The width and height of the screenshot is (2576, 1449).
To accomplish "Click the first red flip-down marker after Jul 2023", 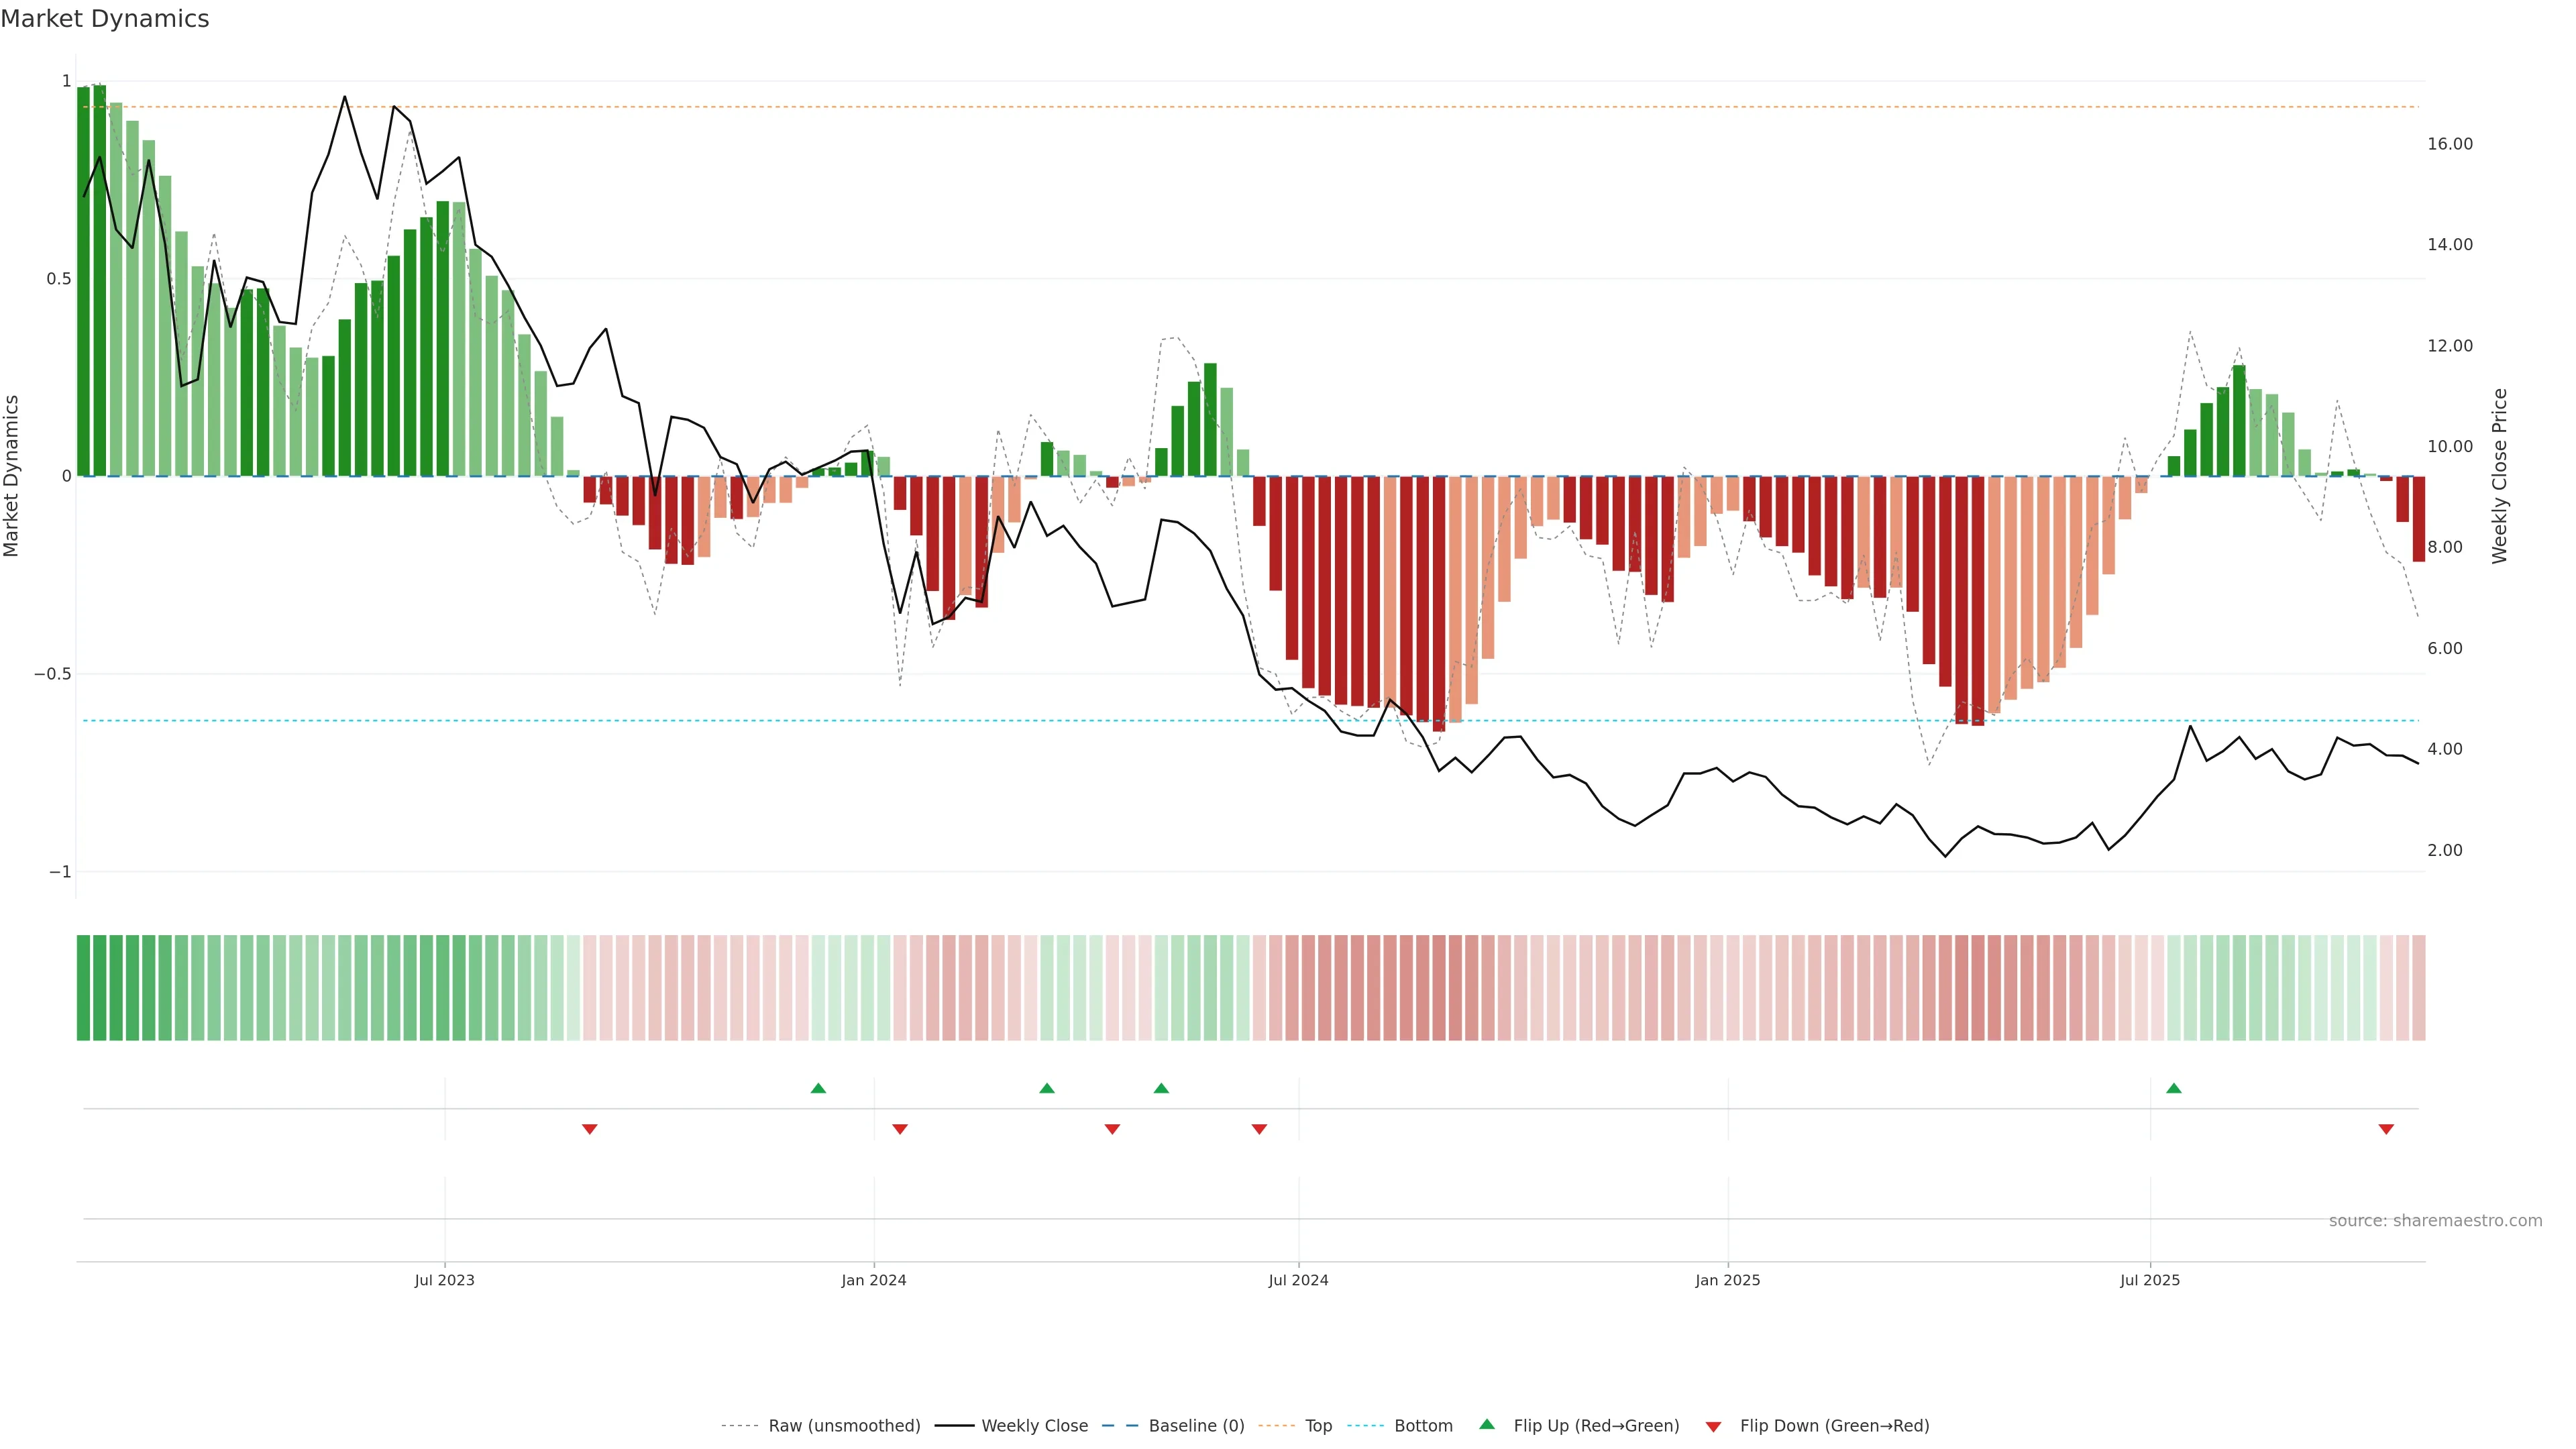I will [x=590, y=1129].
